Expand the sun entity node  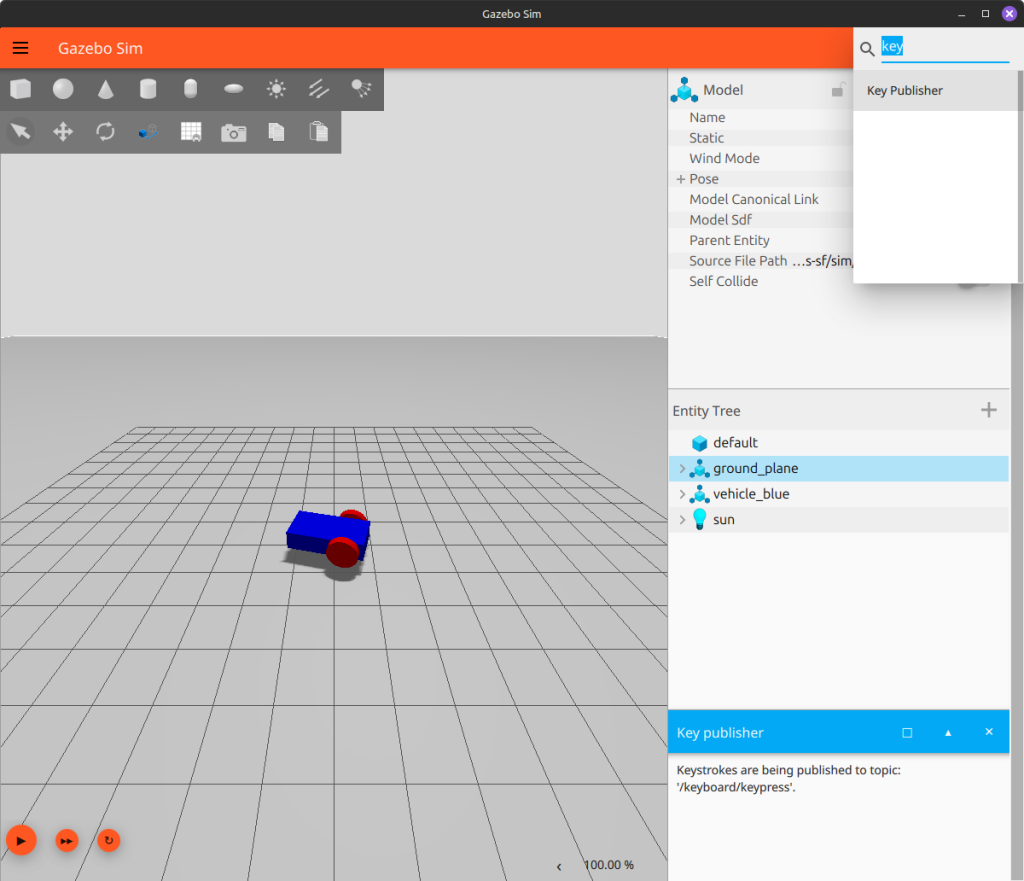click(682, 520)
